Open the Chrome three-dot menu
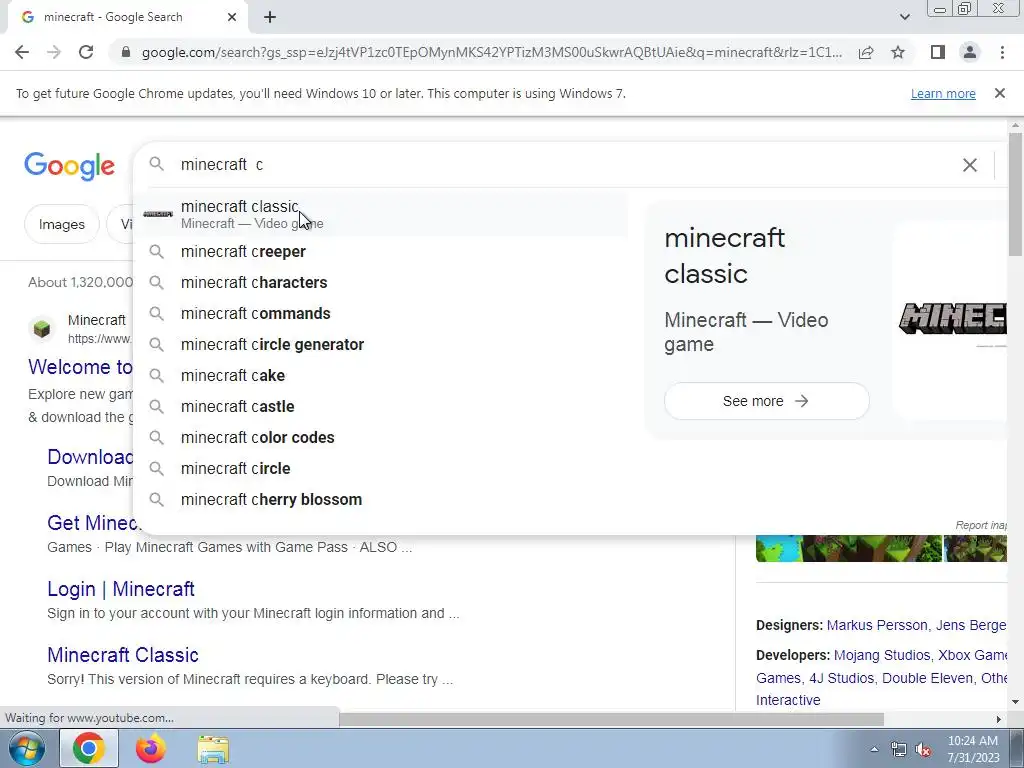 pos(1002,52)
